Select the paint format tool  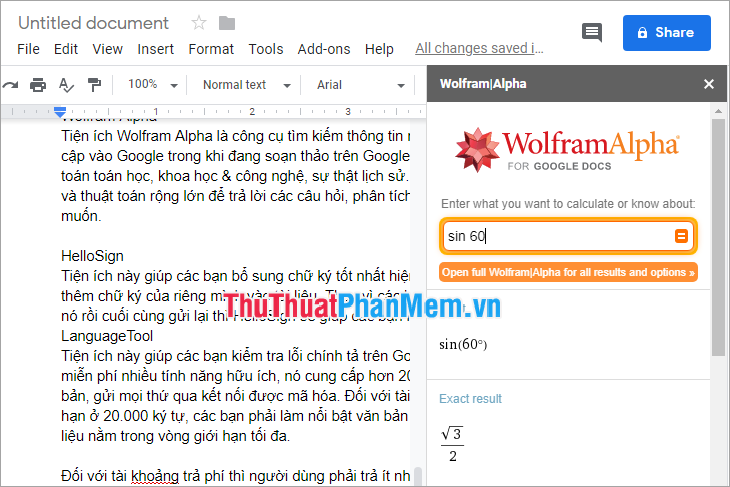[x=95, y=85]
